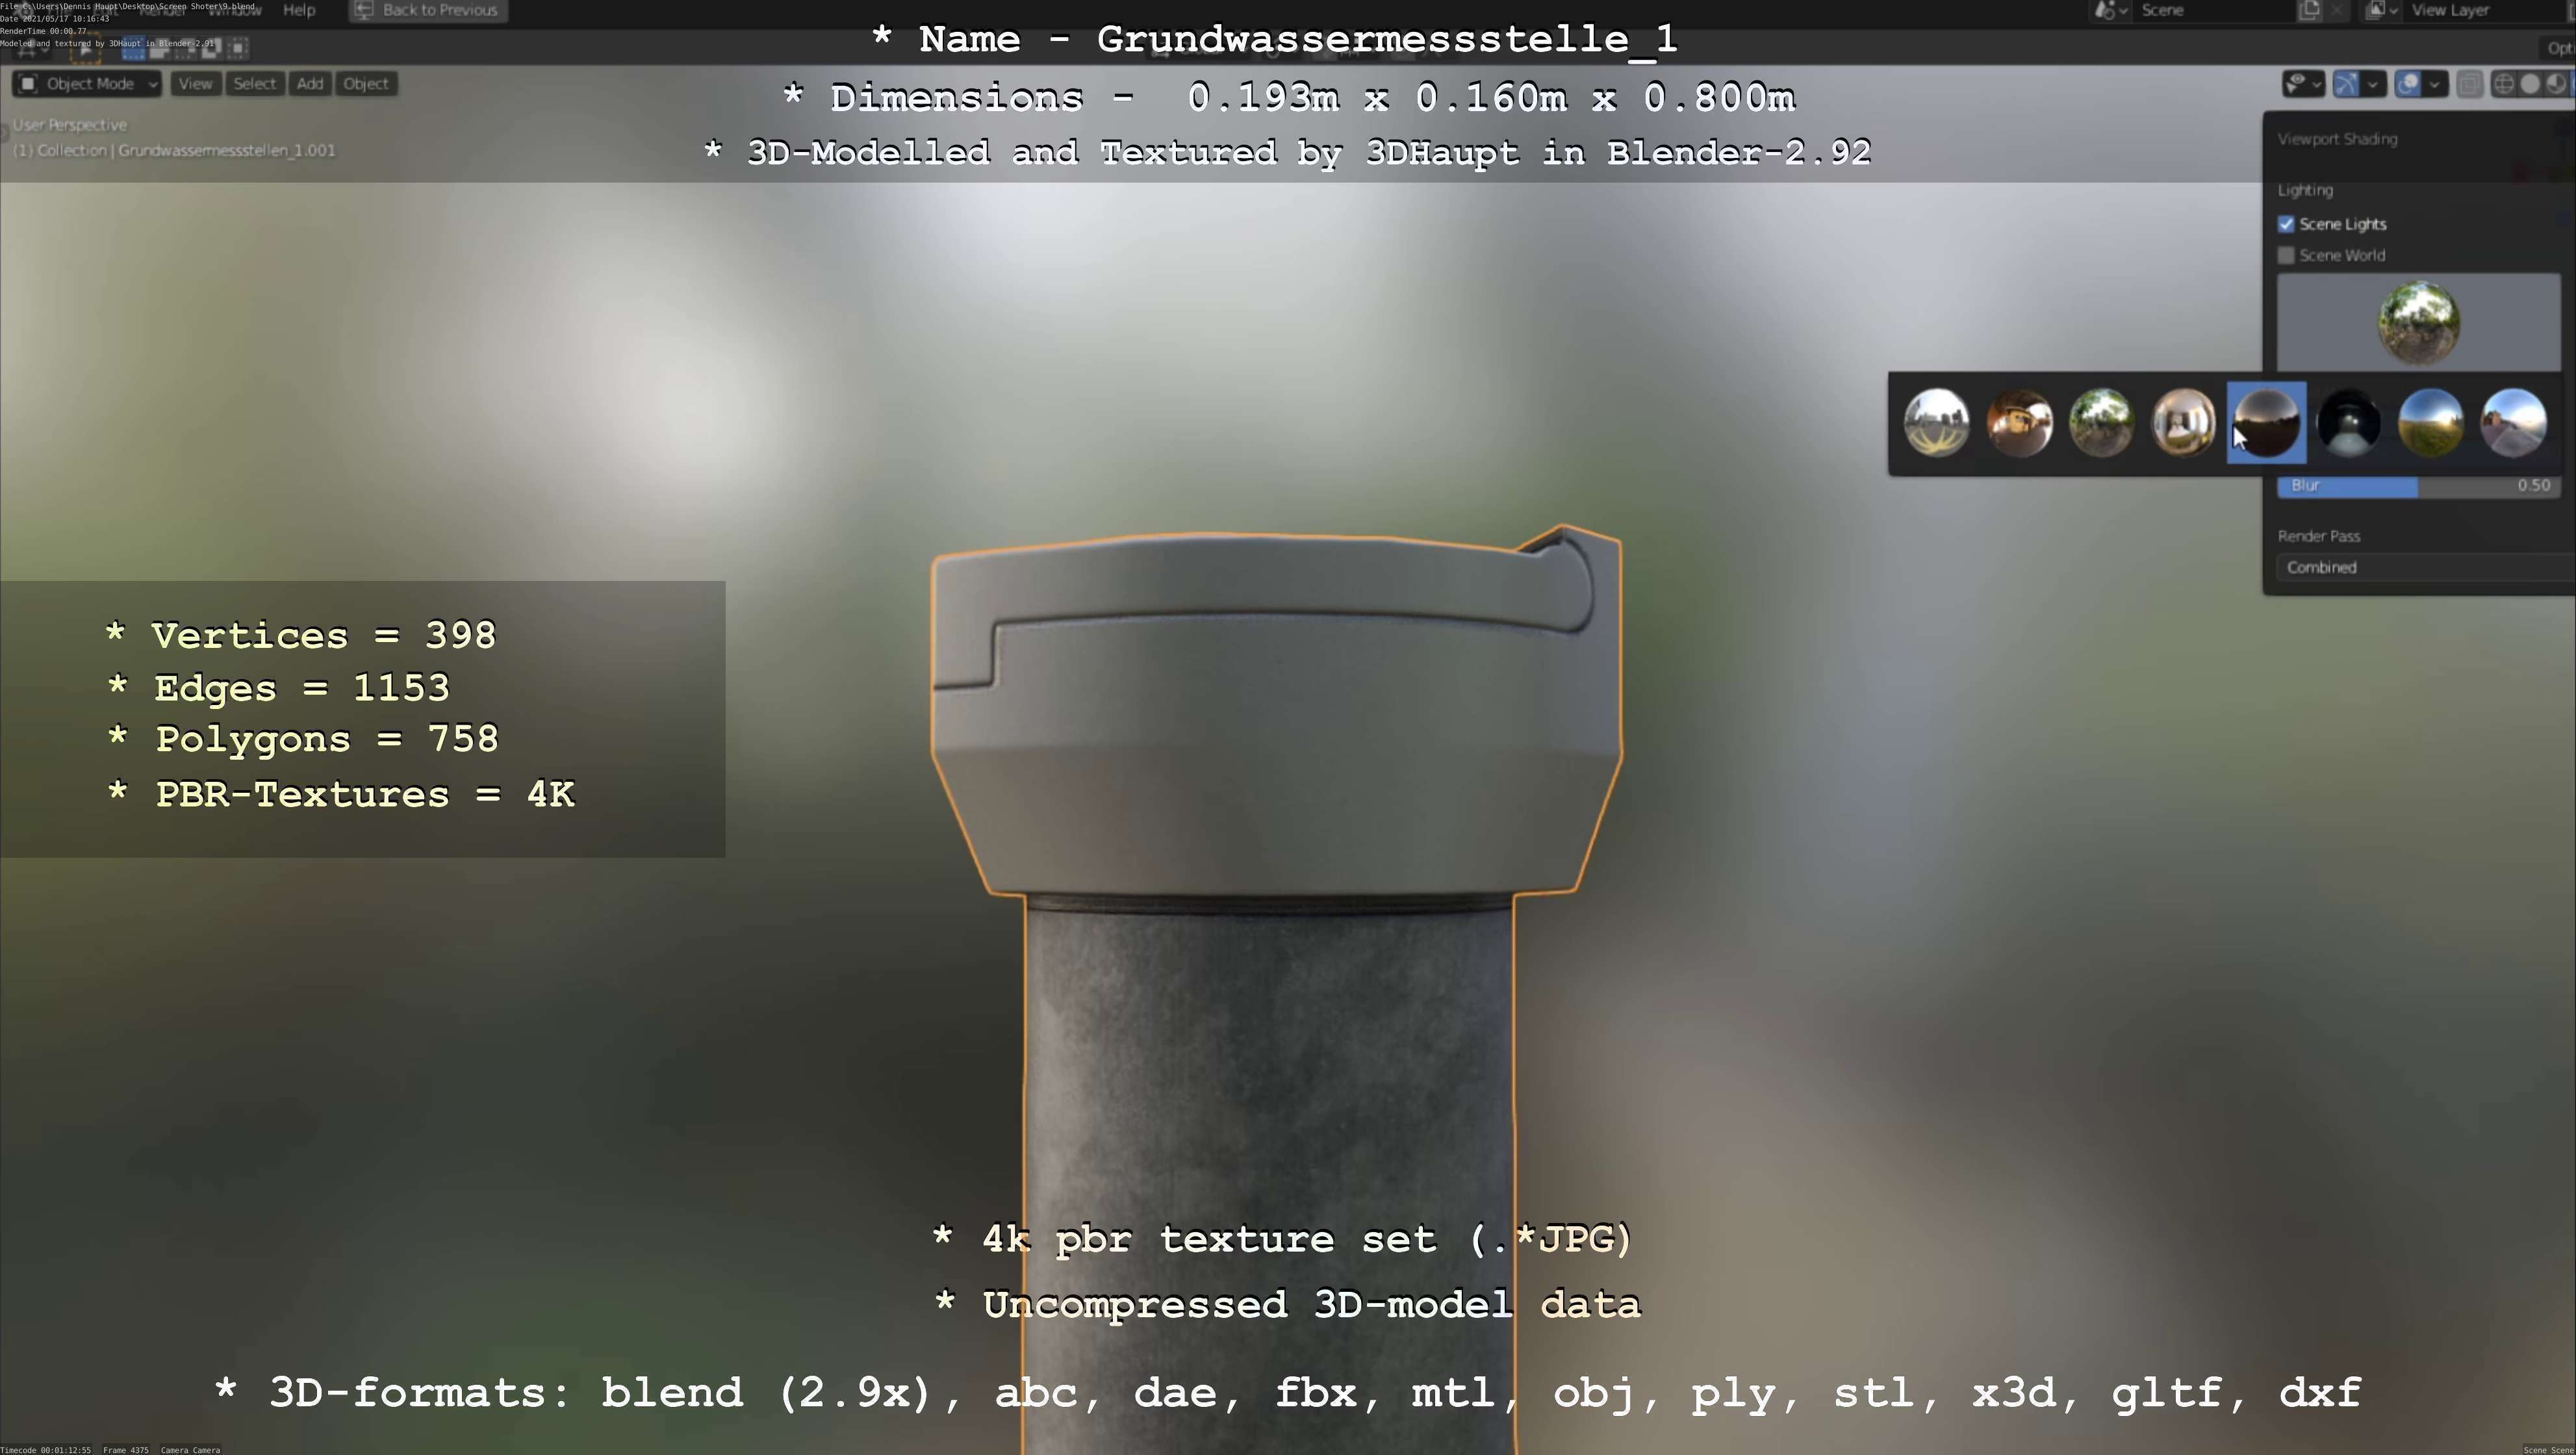Click the 'User Perspective' viewport label
Image resolution: width=2576 pixels, height=1455 pixels.
click(x=70, y=125)
